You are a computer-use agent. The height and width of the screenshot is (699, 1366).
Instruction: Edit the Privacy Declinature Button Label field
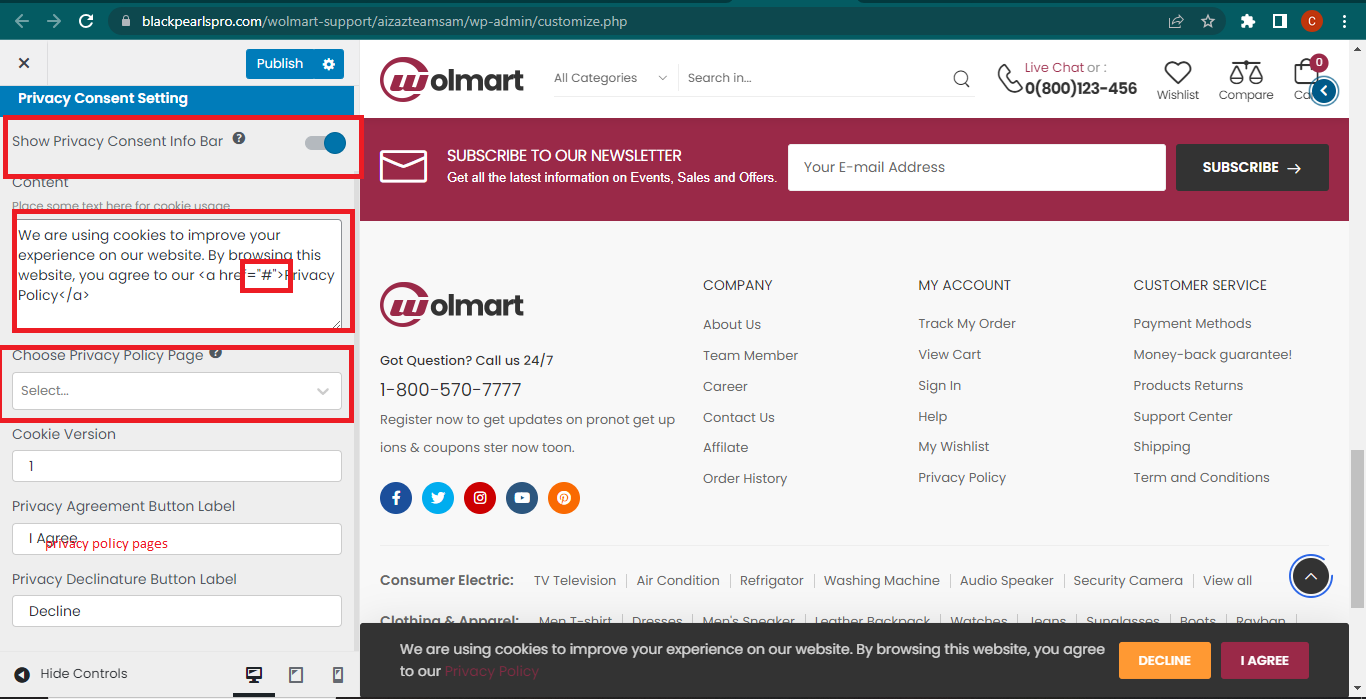click(x=177, y=611)
